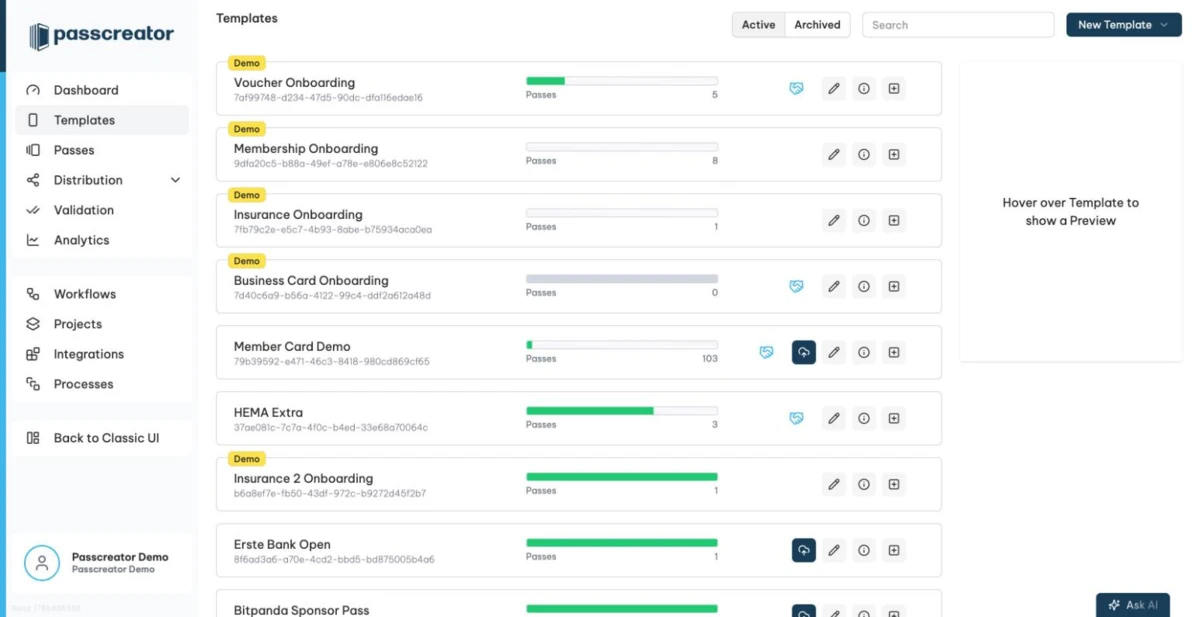Image resolution: width=1200 pixels, height=617 pixels.
Task: Open the Passcreator Demo account menu
Action: click(100, 562)
